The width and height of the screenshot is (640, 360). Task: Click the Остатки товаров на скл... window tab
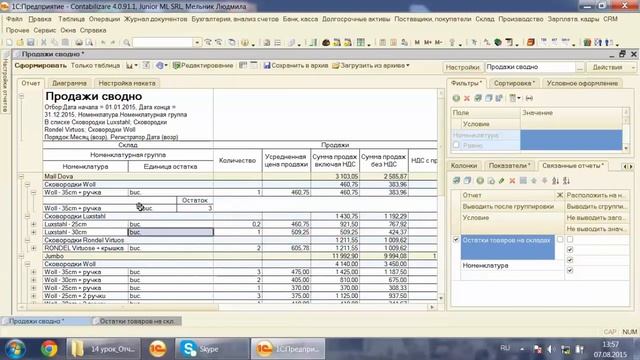click(x=137, y=321)
